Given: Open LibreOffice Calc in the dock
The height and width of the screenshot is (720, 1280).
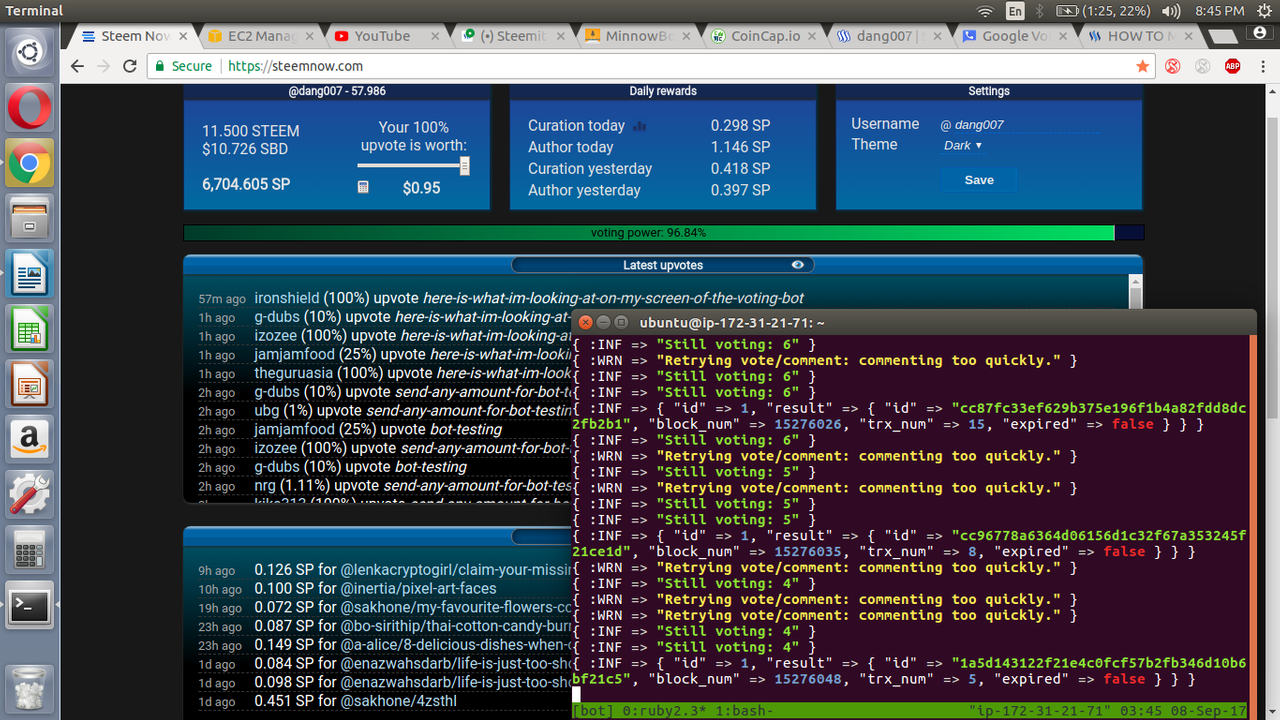Looking at the screenshot, I should click(30, 329).
